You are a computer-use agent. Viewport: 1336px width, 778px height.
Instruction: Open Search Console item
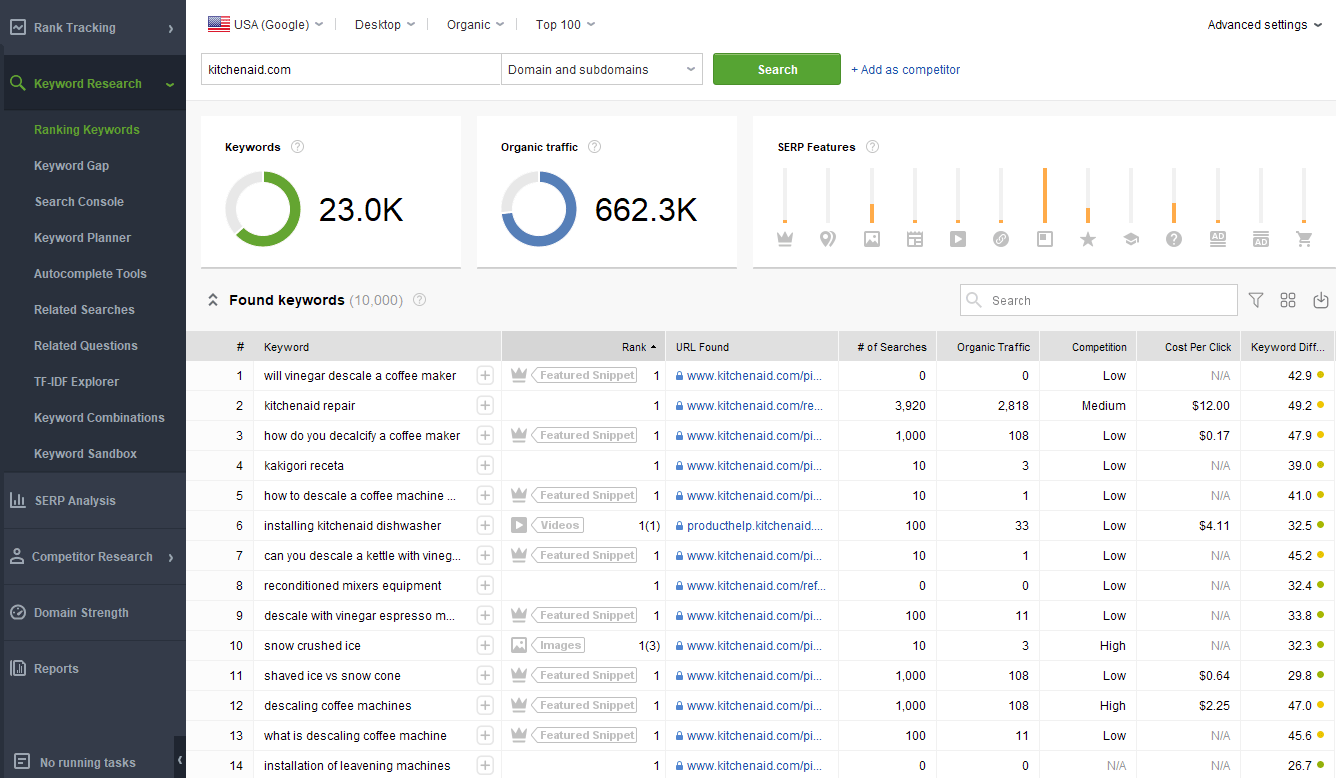(x=79, y=202)
